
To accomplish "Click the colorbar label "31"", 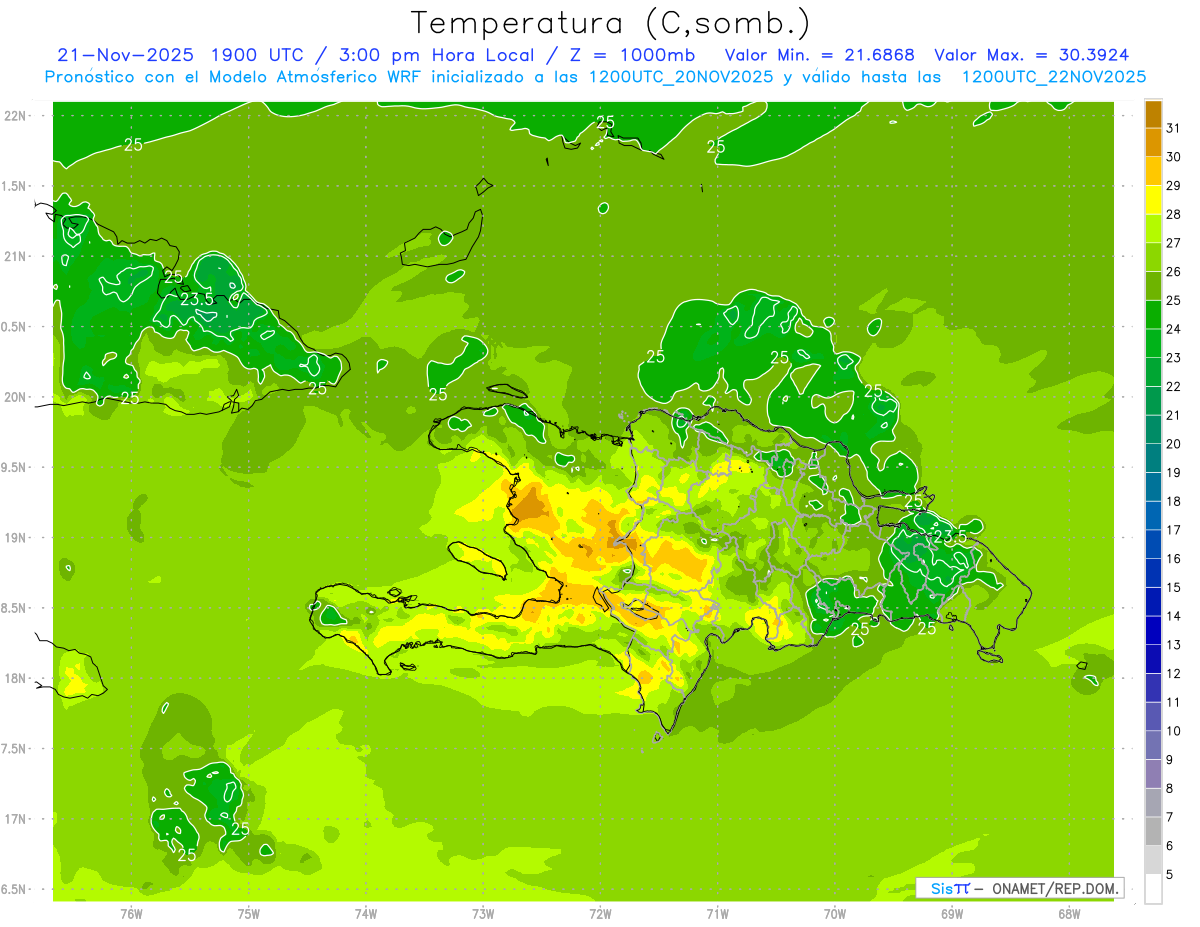I will point(1173,128).
